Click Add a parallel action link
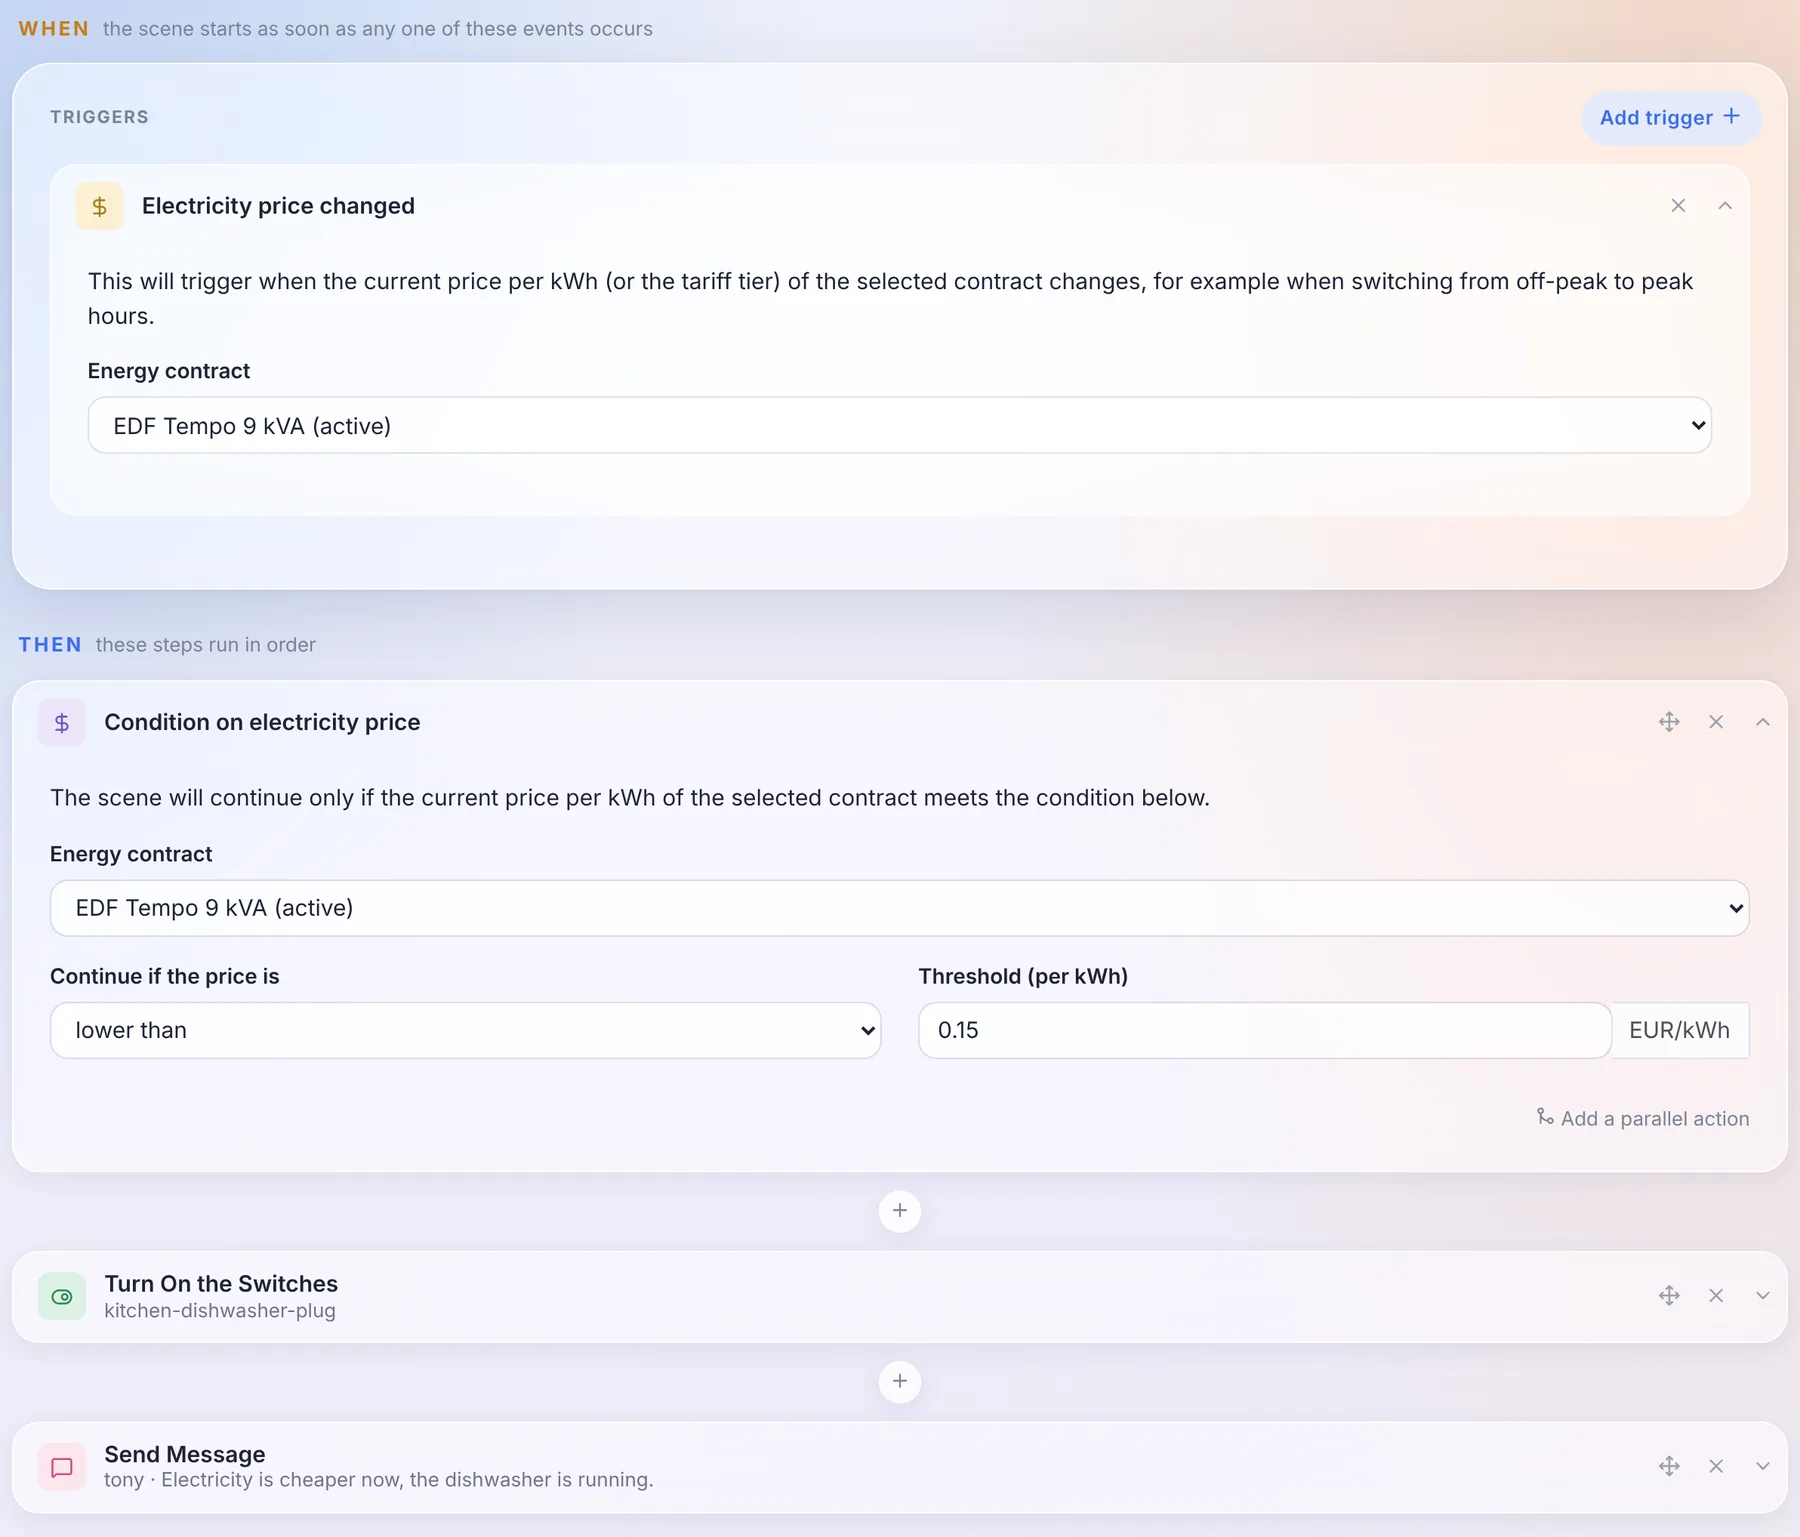This screenshot has width=1800, height=1537. [x=1643, y=1118]
